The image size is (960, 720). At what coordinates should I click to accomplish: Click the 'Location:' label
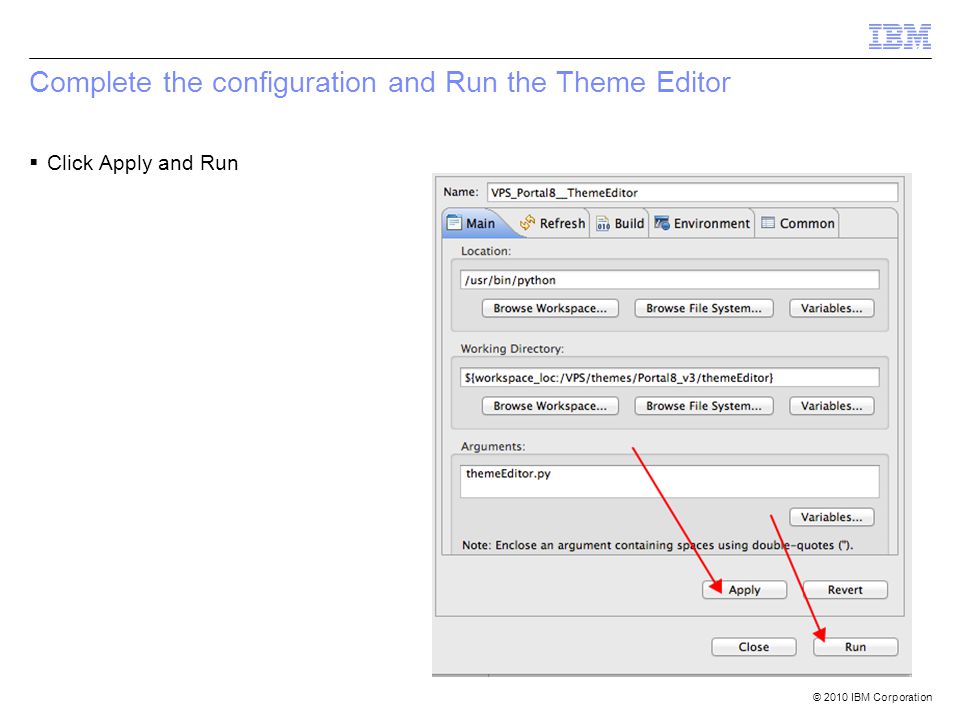[x=486, y=251]
